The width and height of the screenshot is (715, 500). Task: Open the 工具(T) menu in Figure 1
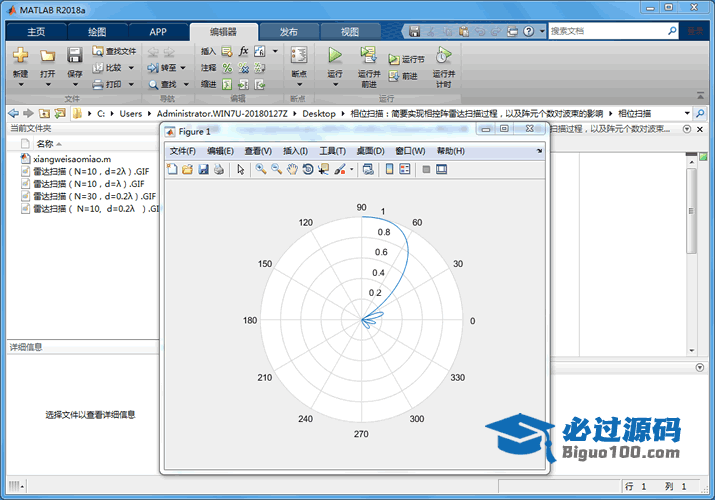point(332,151)
